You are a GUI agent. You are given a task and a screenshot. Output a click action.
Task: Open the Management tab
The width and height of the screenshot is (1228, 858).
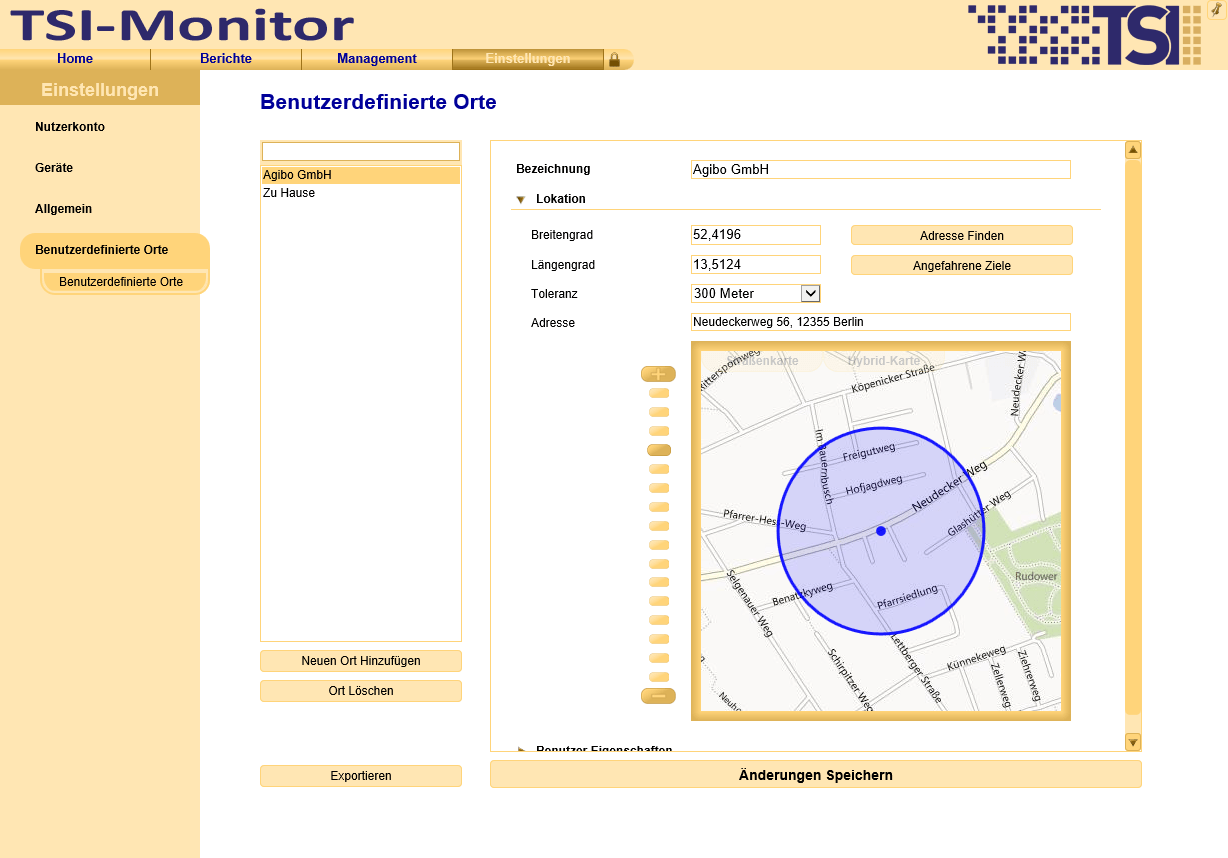pos(376,59)
